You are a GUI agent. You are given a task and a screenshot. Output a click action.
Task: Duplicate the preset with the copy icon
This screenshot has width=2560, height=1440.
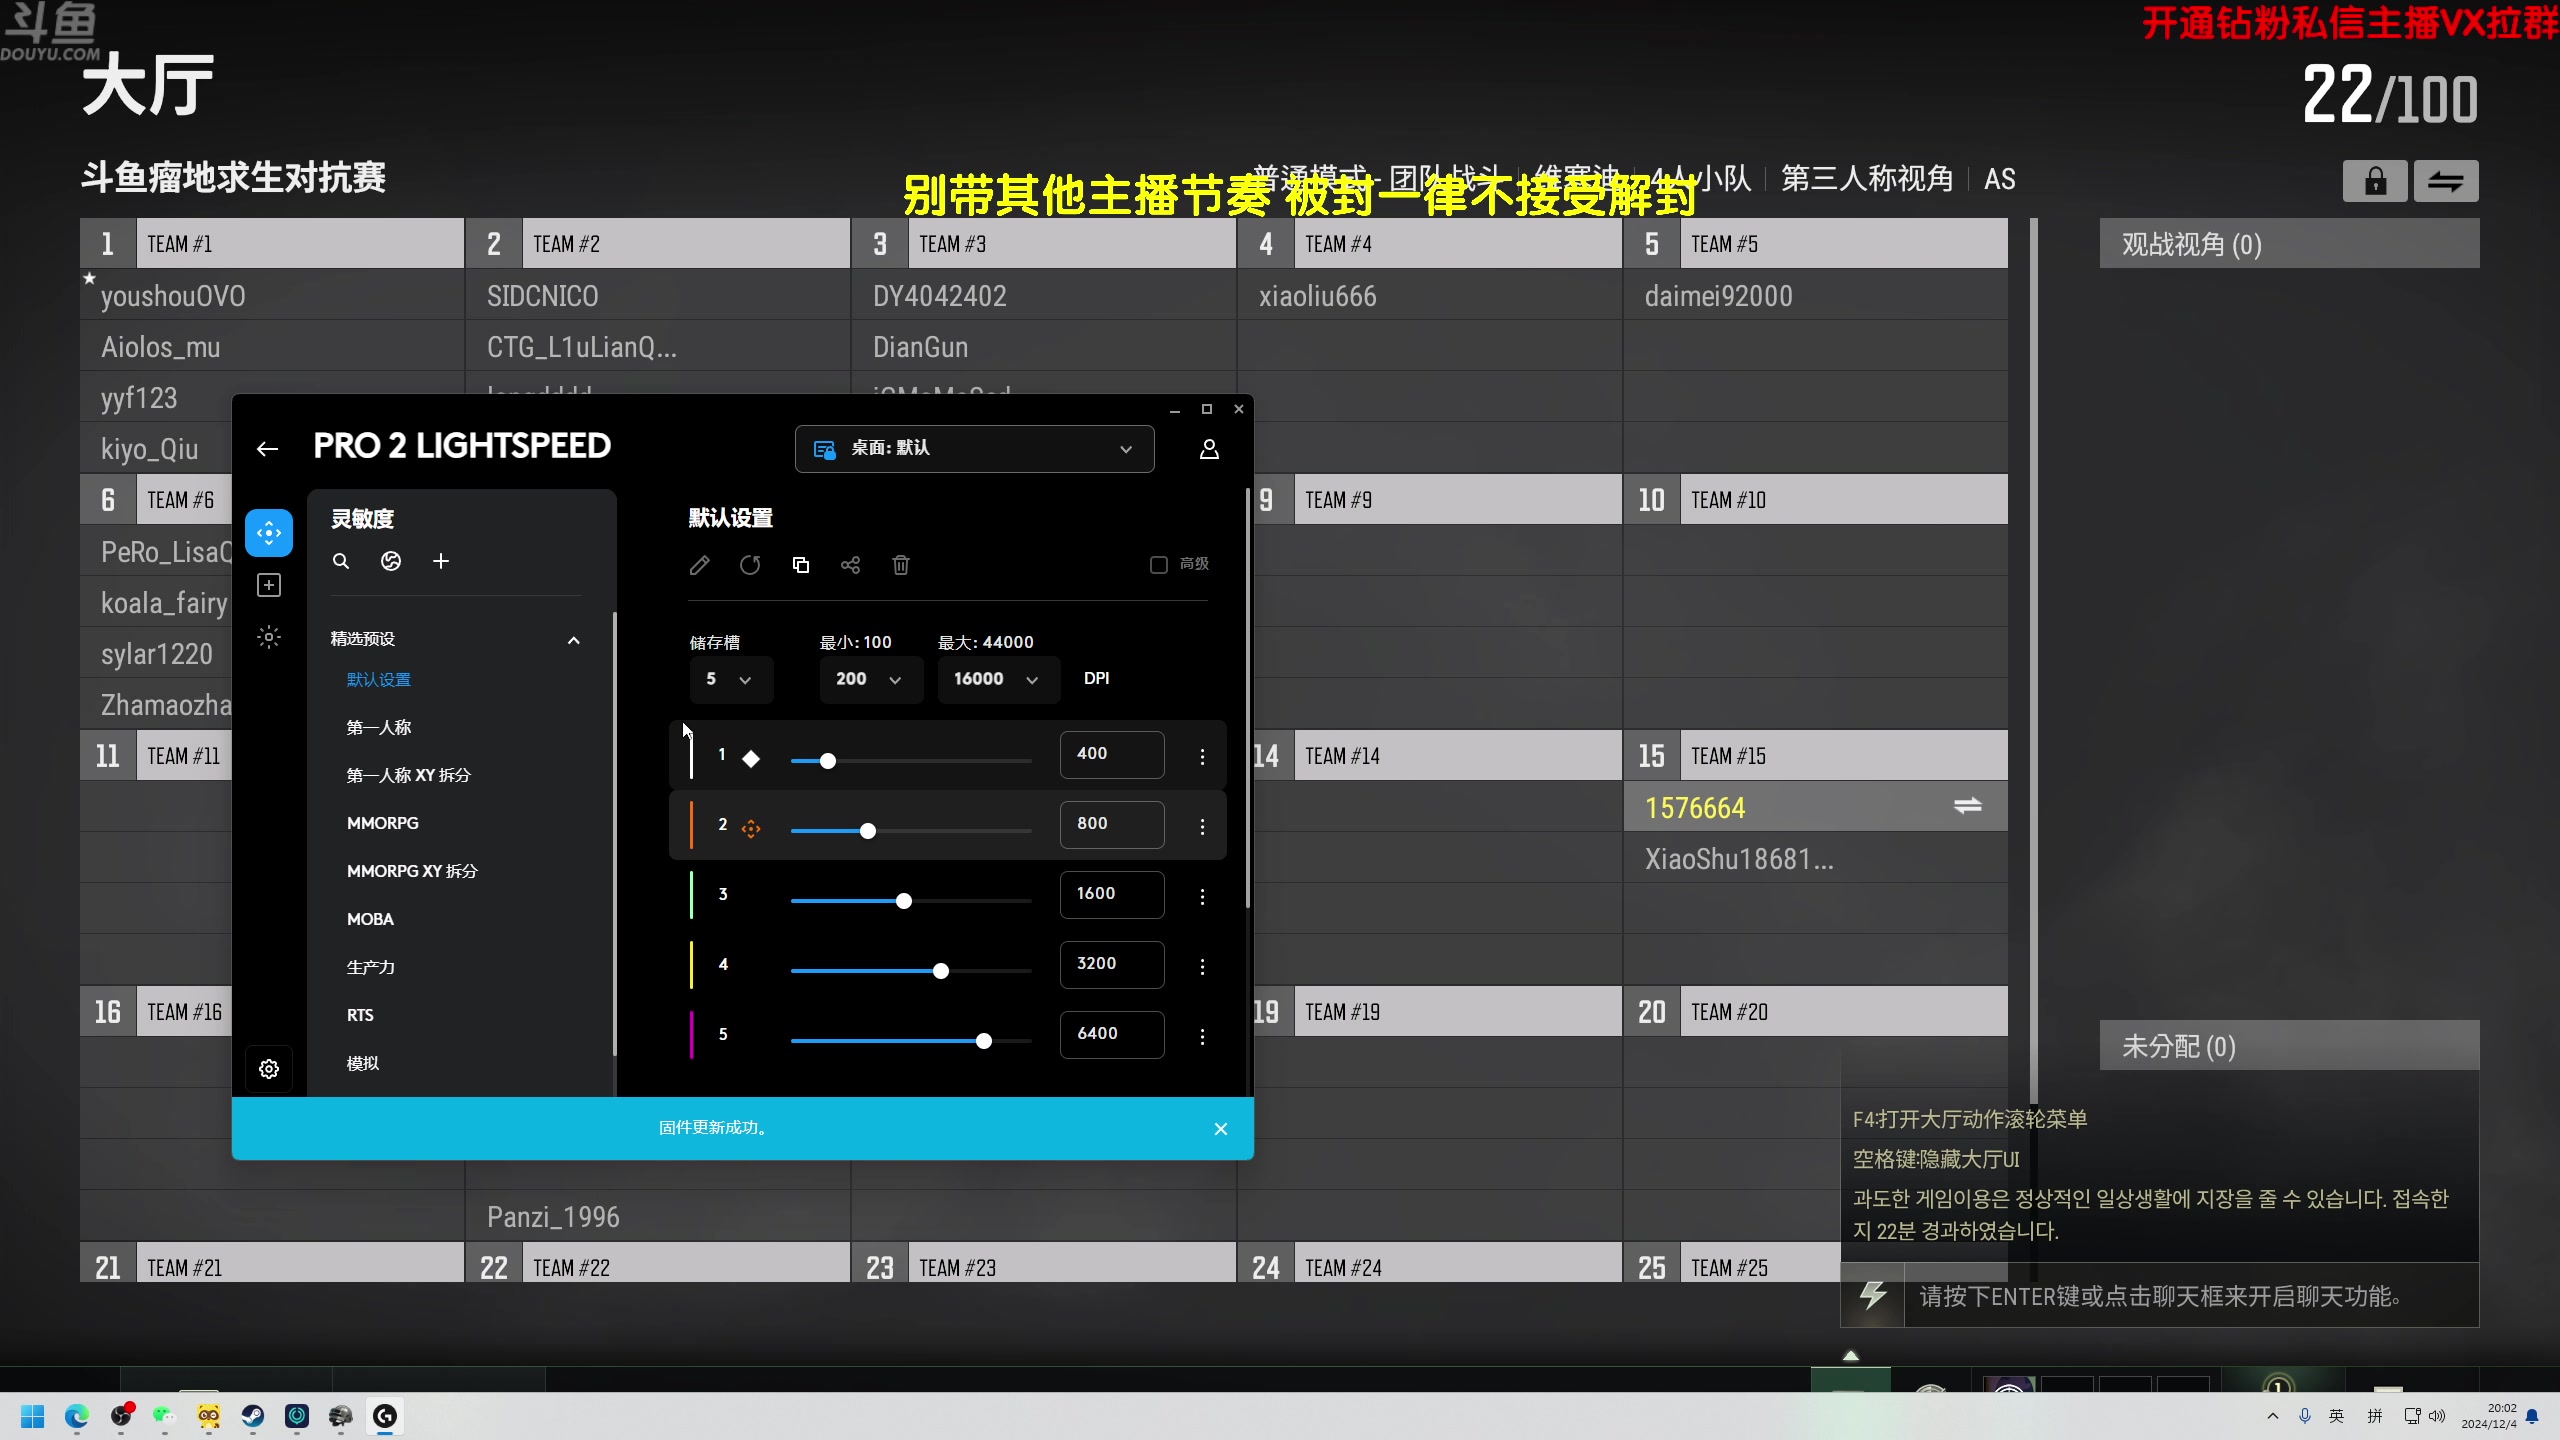click(800, 565)
